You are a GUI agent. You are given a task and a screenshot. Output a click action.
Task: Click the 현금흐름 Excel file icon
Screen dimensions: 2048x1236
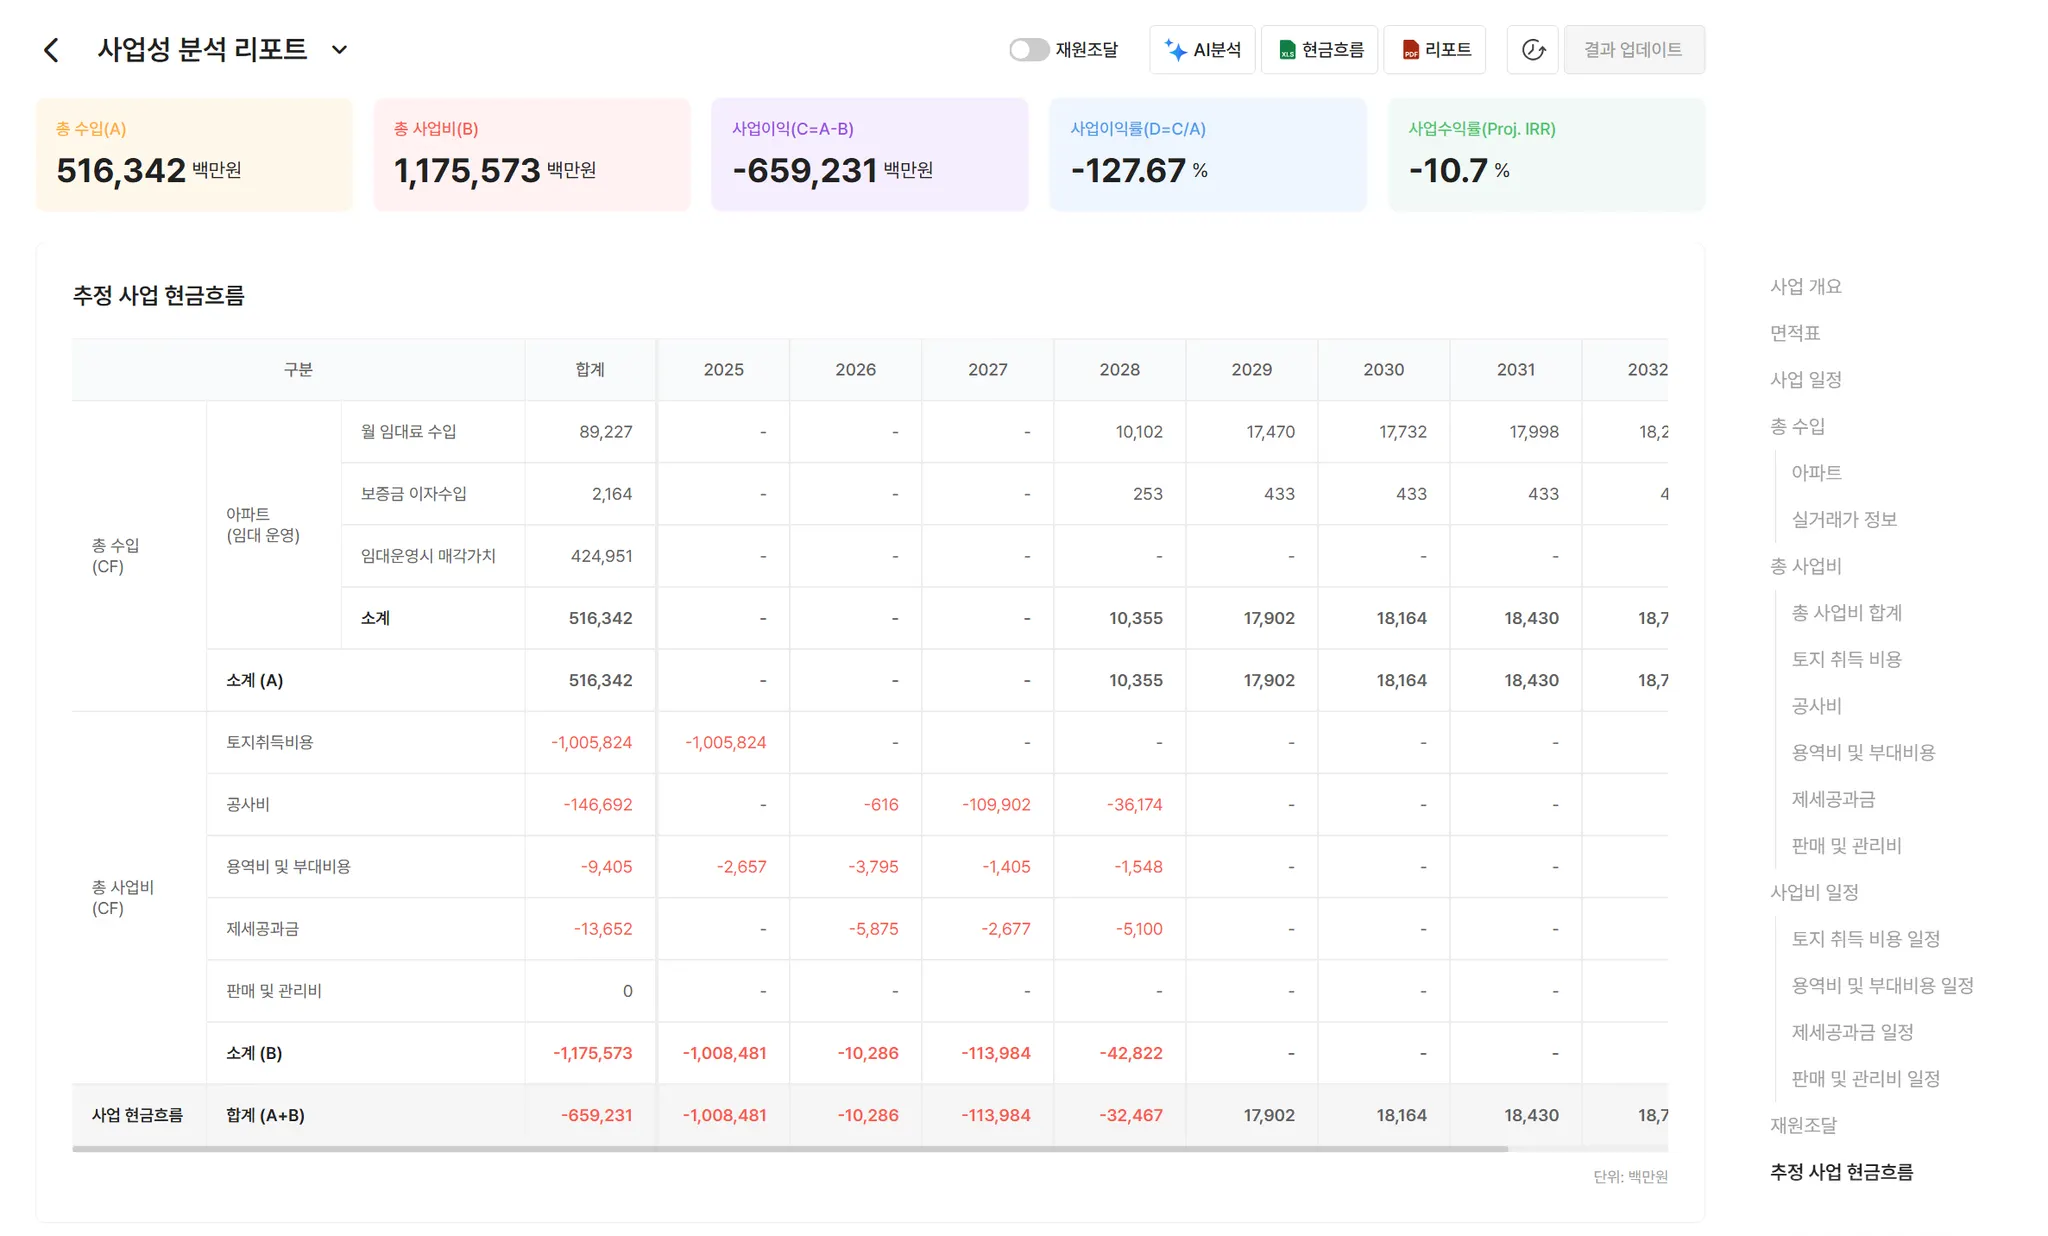[x=1287, y=50]
